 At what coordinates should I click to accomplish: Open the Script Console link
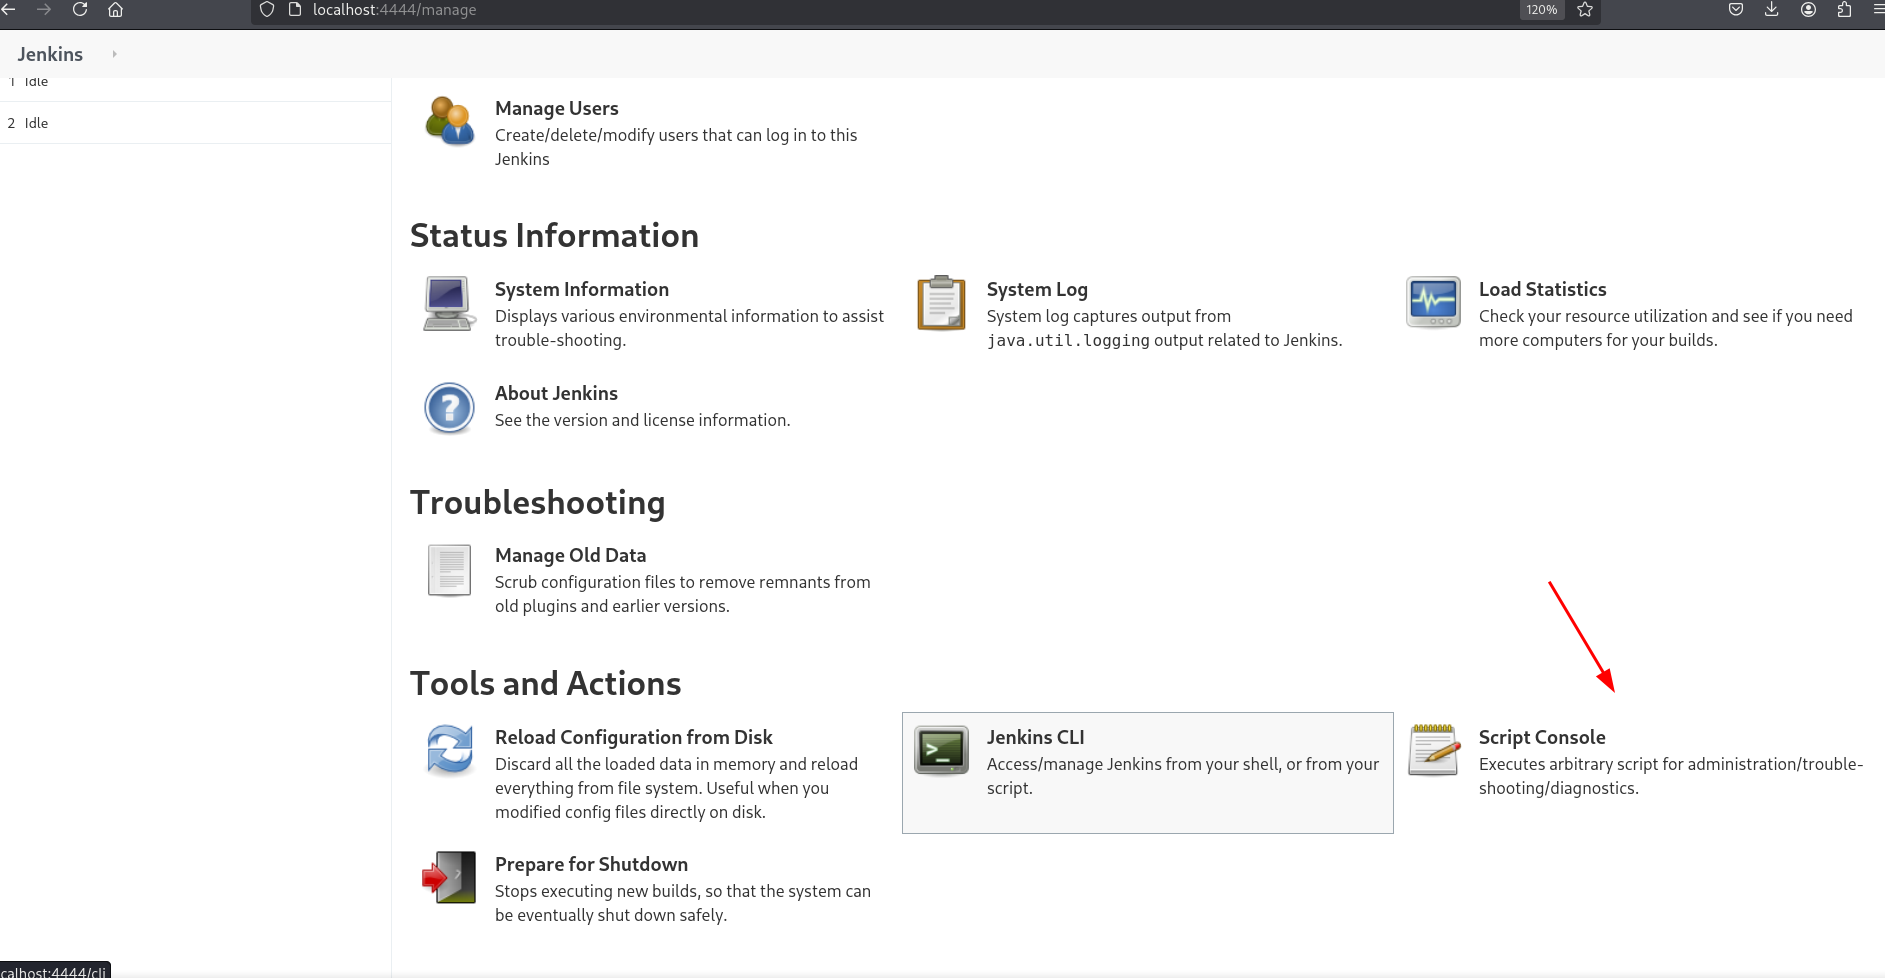pos(1541,737)
